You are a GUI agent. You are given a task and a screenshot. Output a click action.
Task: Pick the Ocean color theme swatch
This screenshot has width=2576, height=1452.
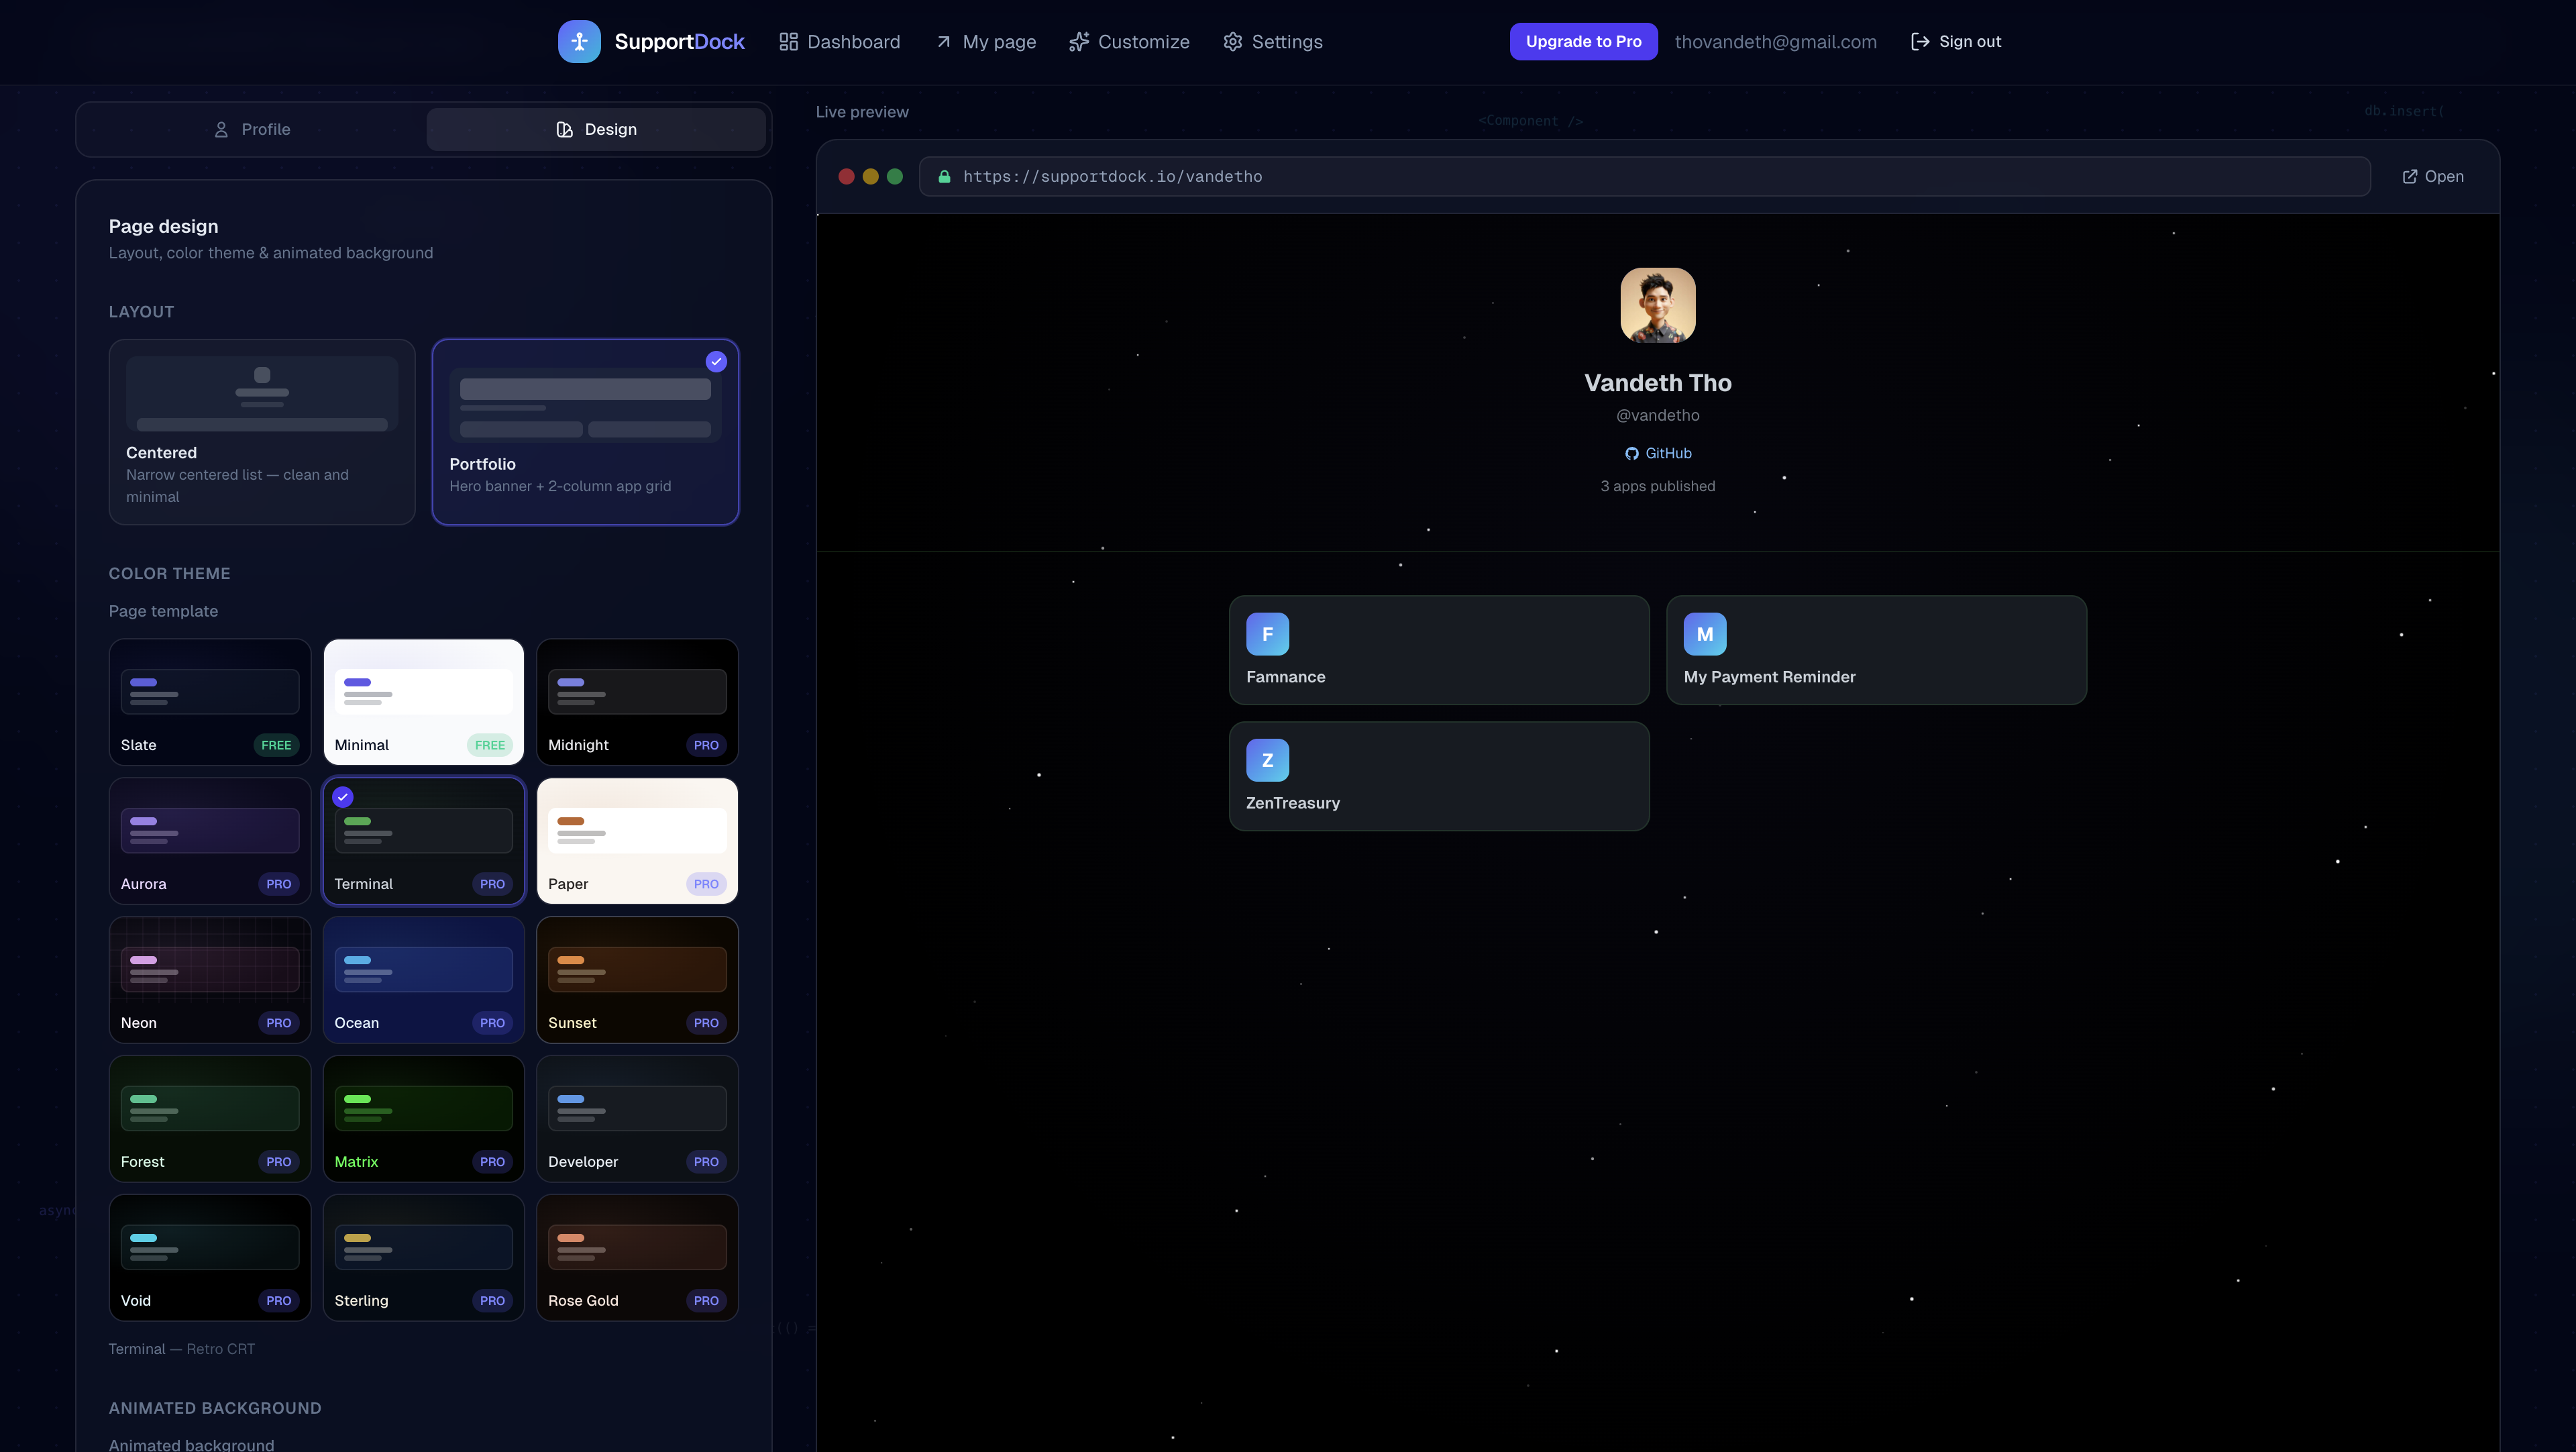(423, 980)
